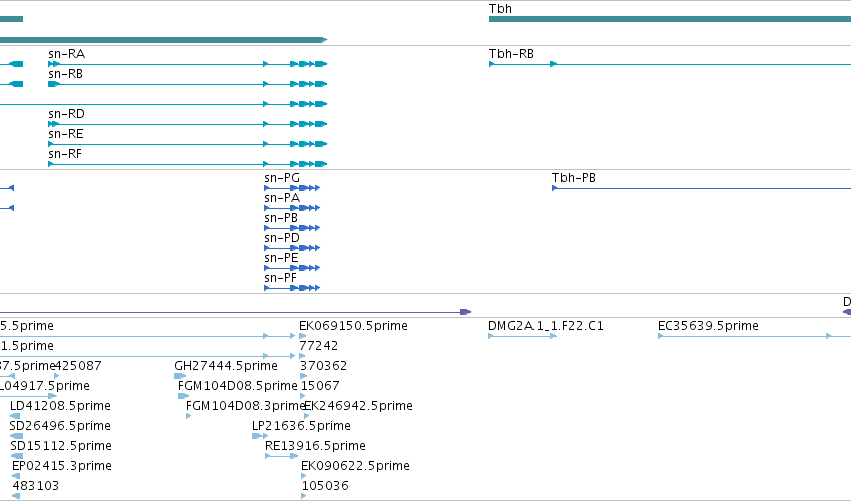851x501 pixels.
Task: Click the L04917.5prime EST label
Action: coord(45,386)
